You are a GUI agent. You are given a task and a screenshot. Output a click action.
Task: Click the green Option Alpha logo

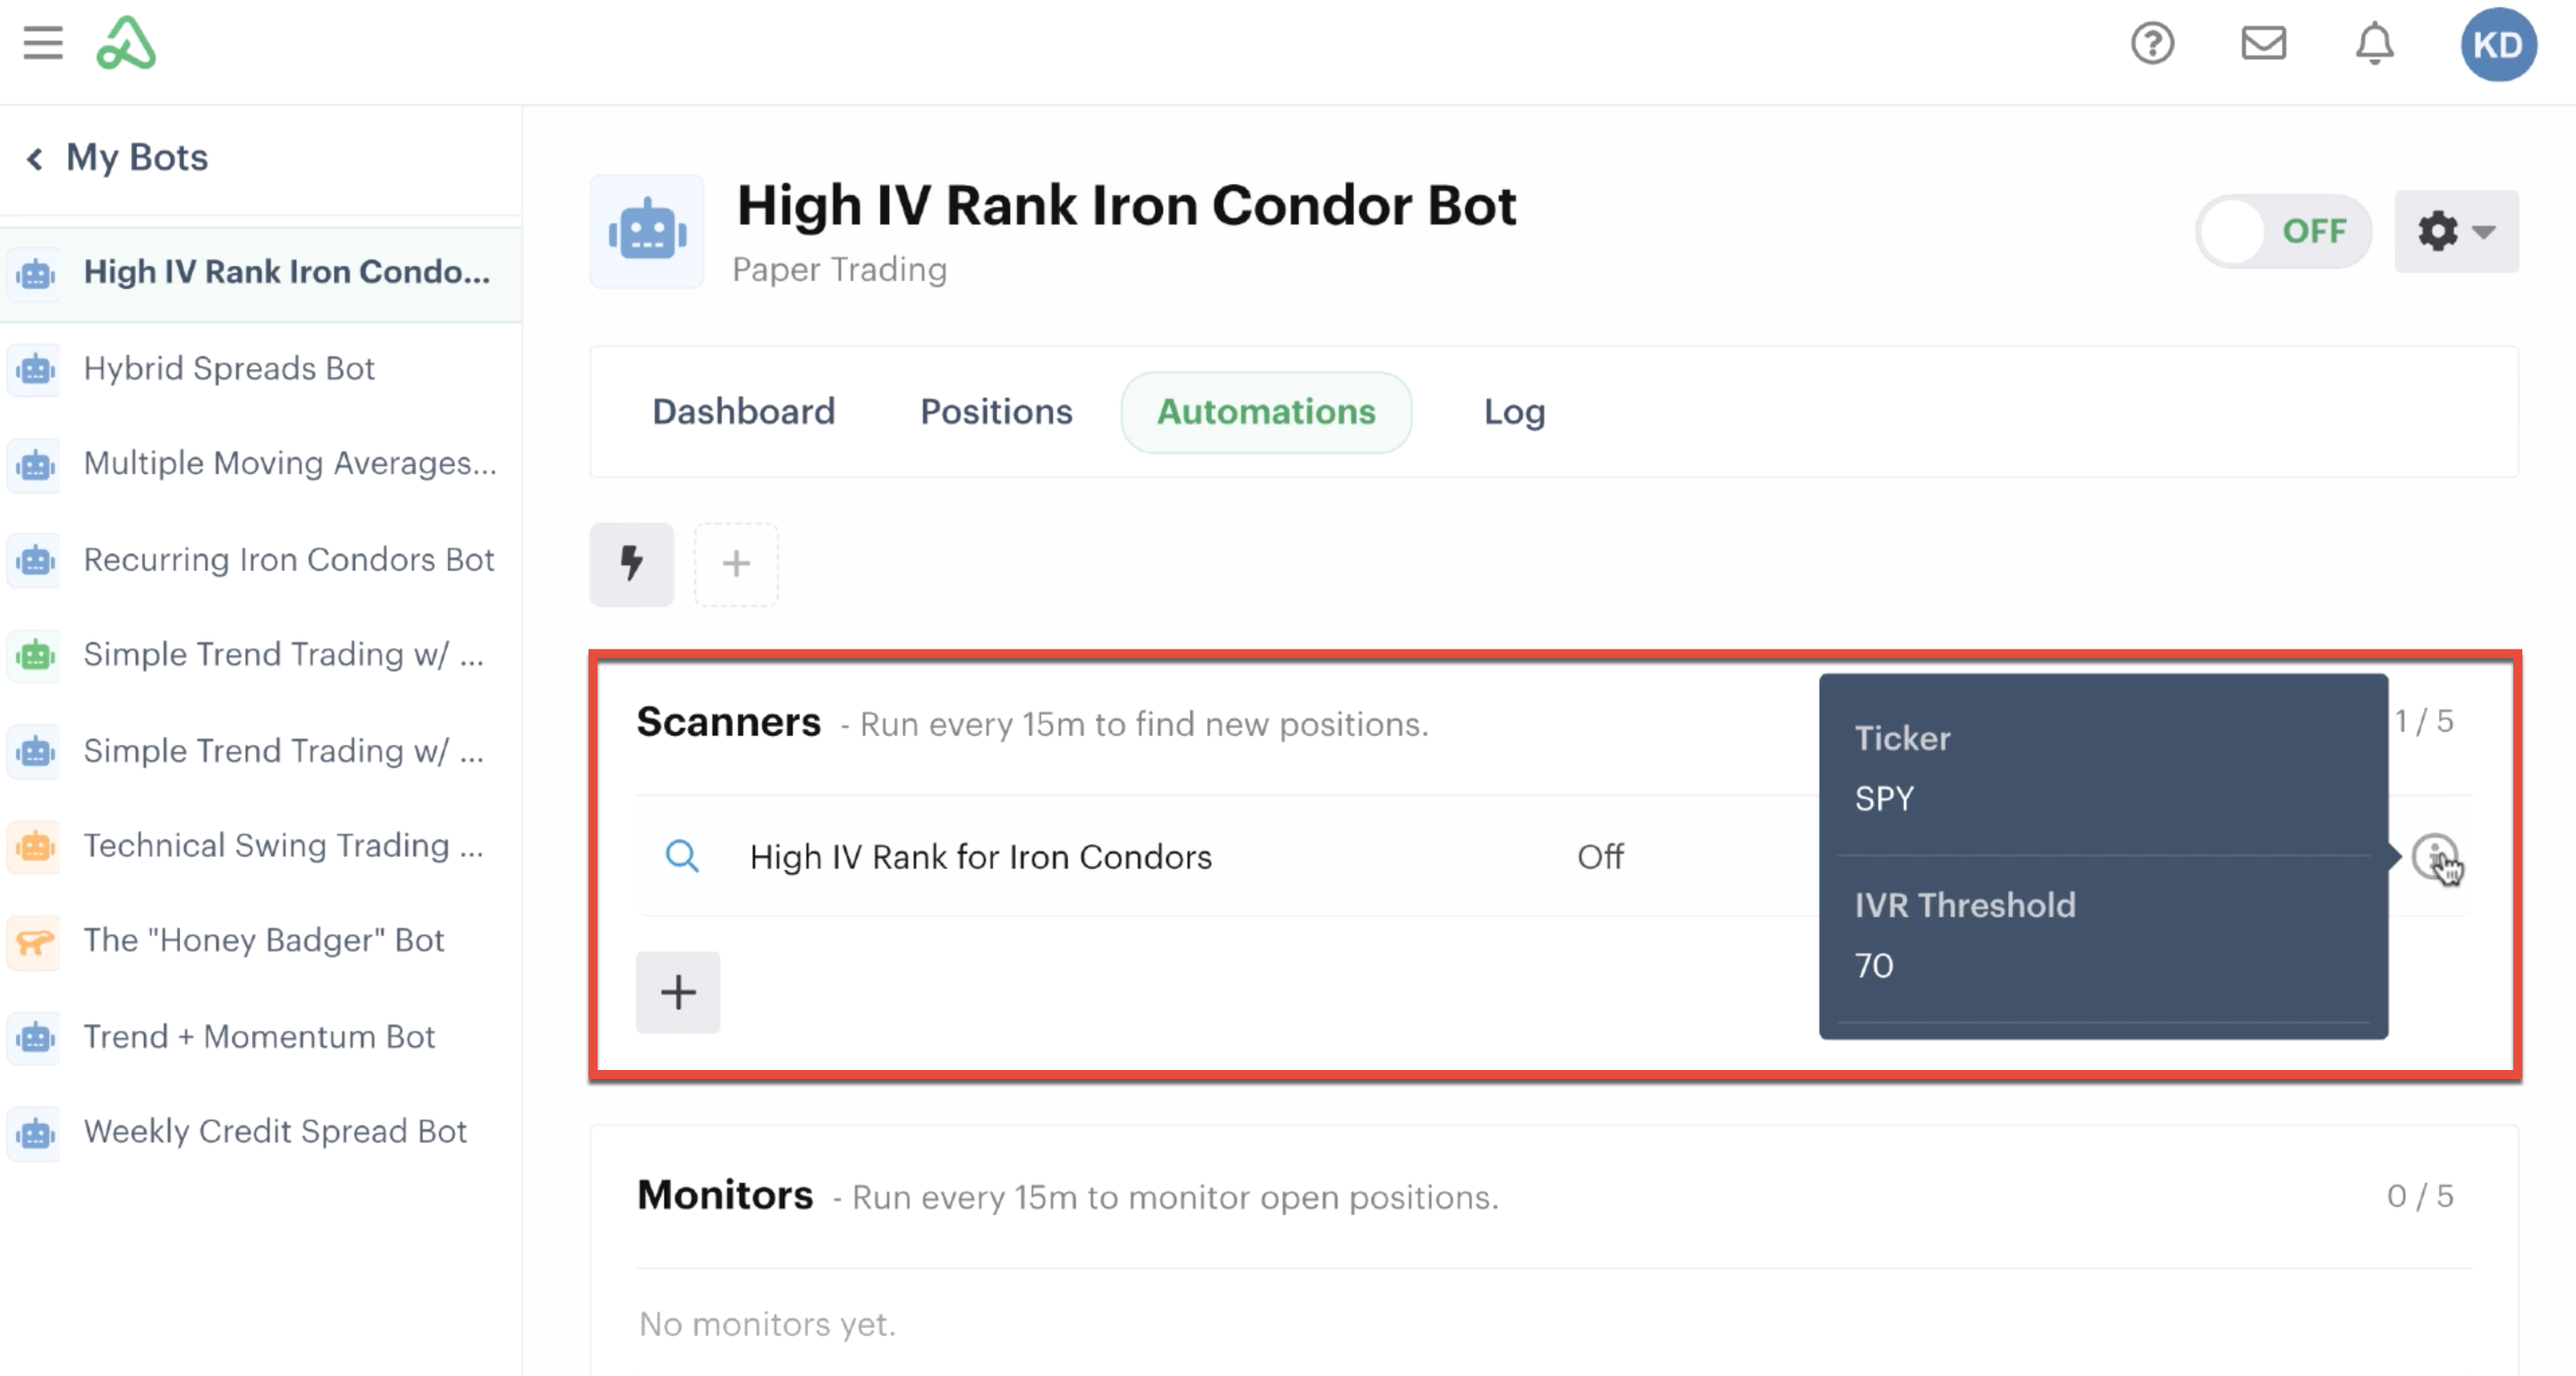[126, 43]
